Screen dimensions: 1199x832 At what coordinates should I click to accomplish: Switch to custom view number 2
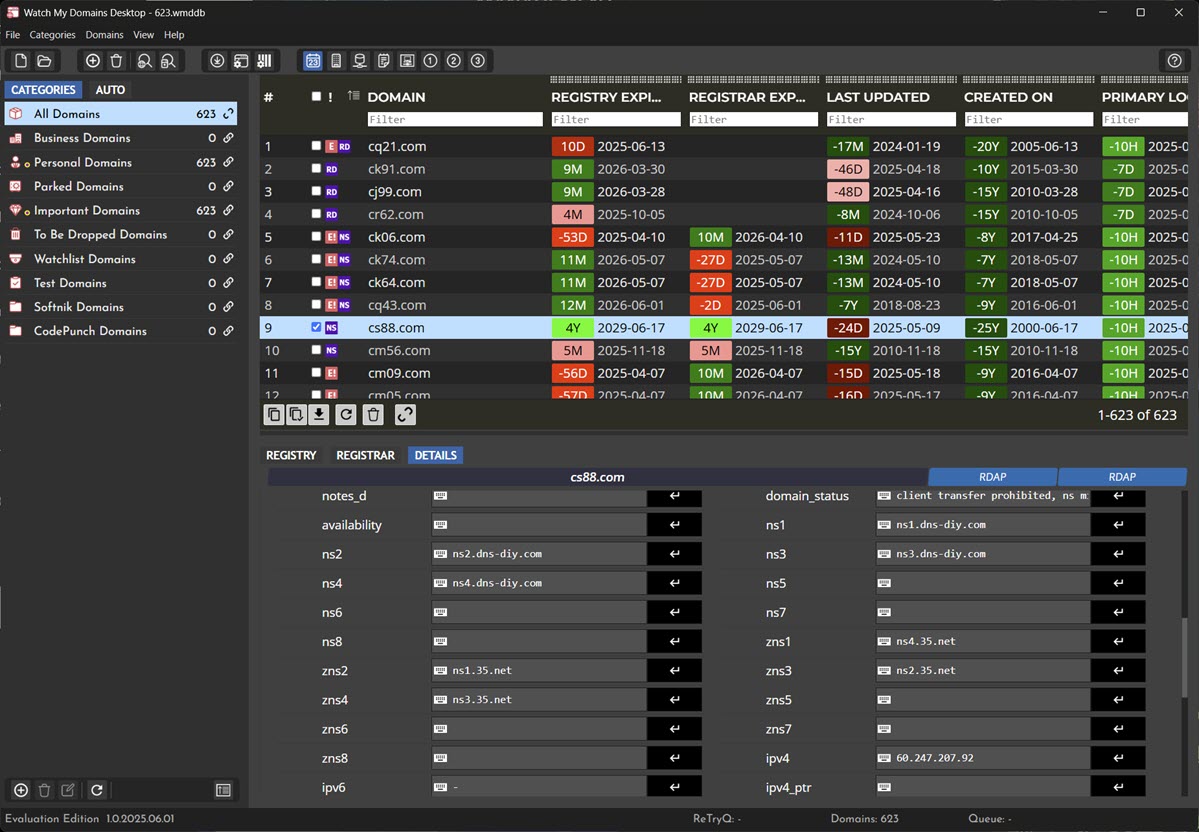click(x=454, y=60)
